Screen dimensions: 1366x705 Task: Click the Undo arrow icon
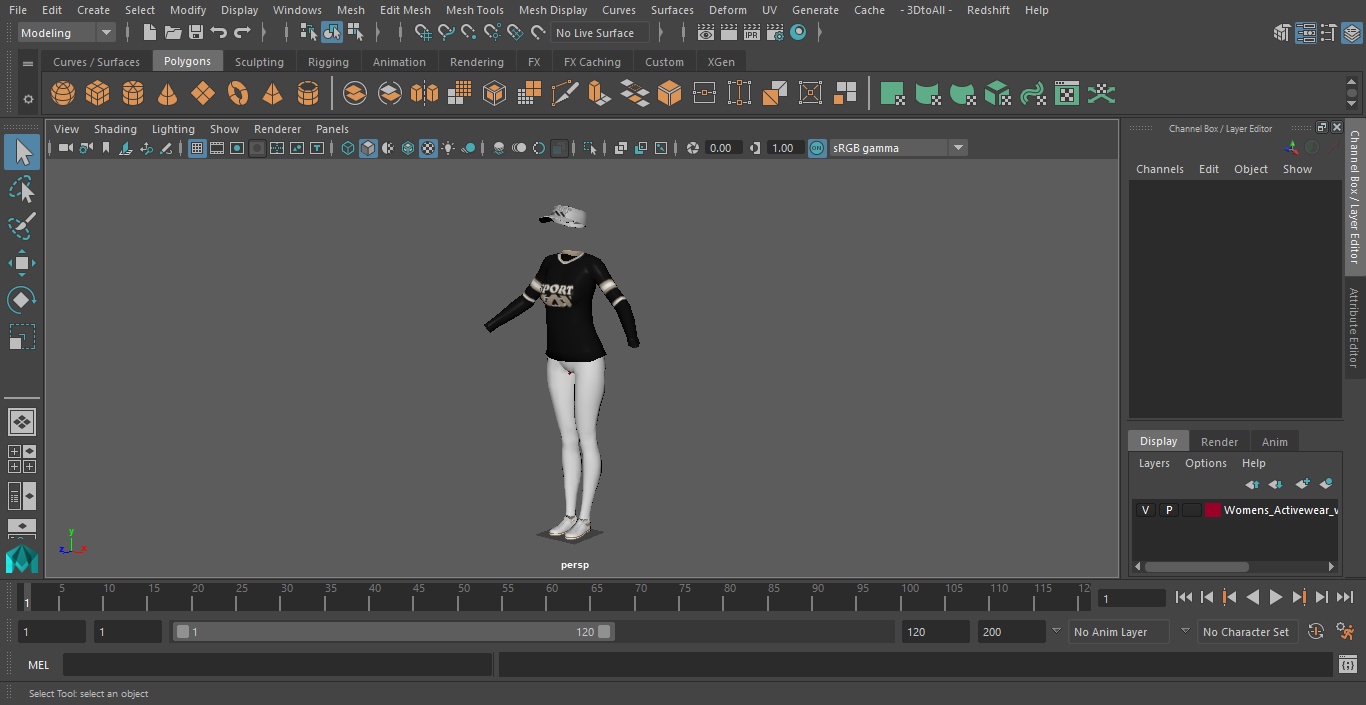coord(219,33)
